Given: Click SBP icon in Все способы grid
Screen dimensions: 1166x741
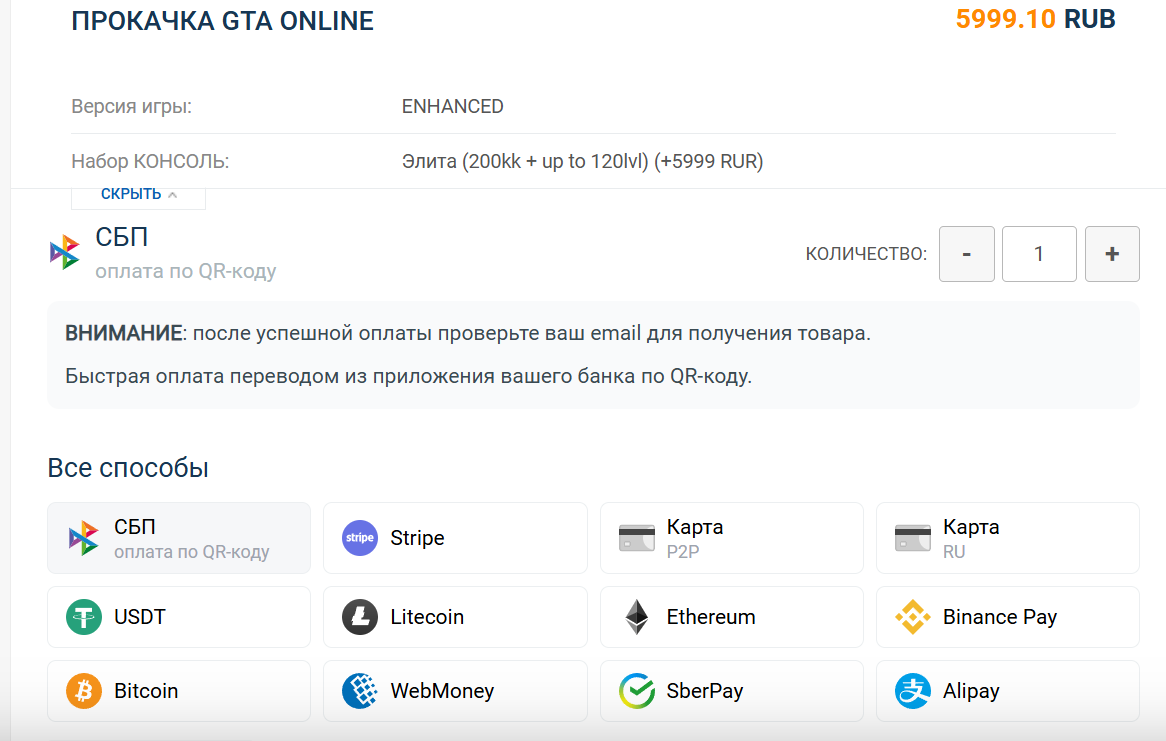Looking at the screenshot, I should click(83, 538).
